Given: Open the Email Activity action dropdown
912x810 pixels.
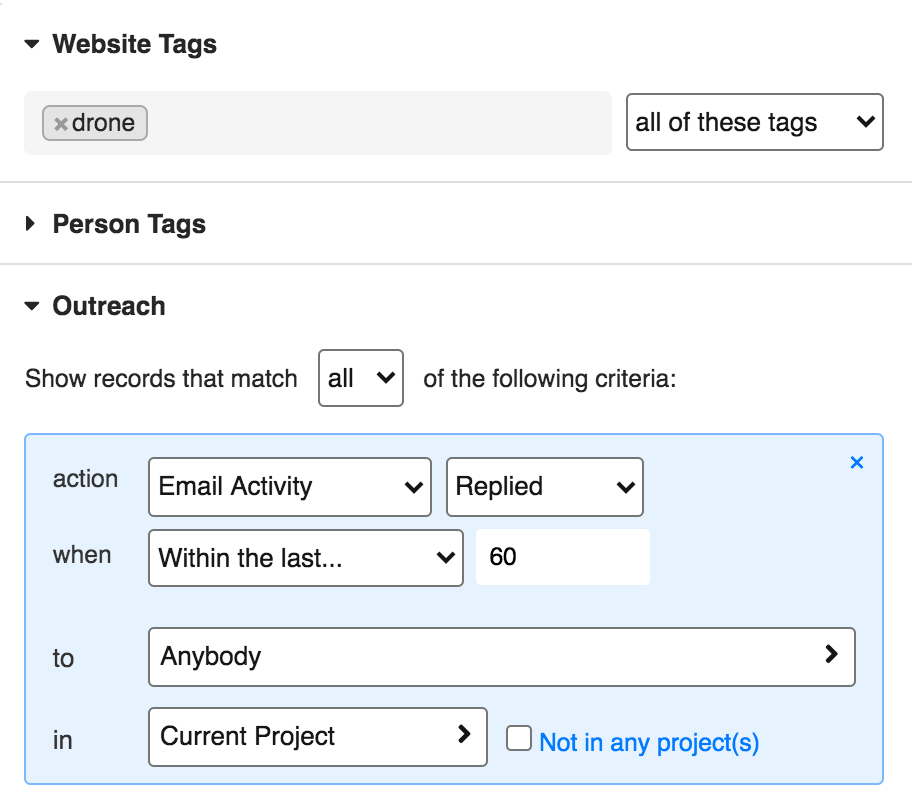Looking at the screenshot, I should 289,487.
